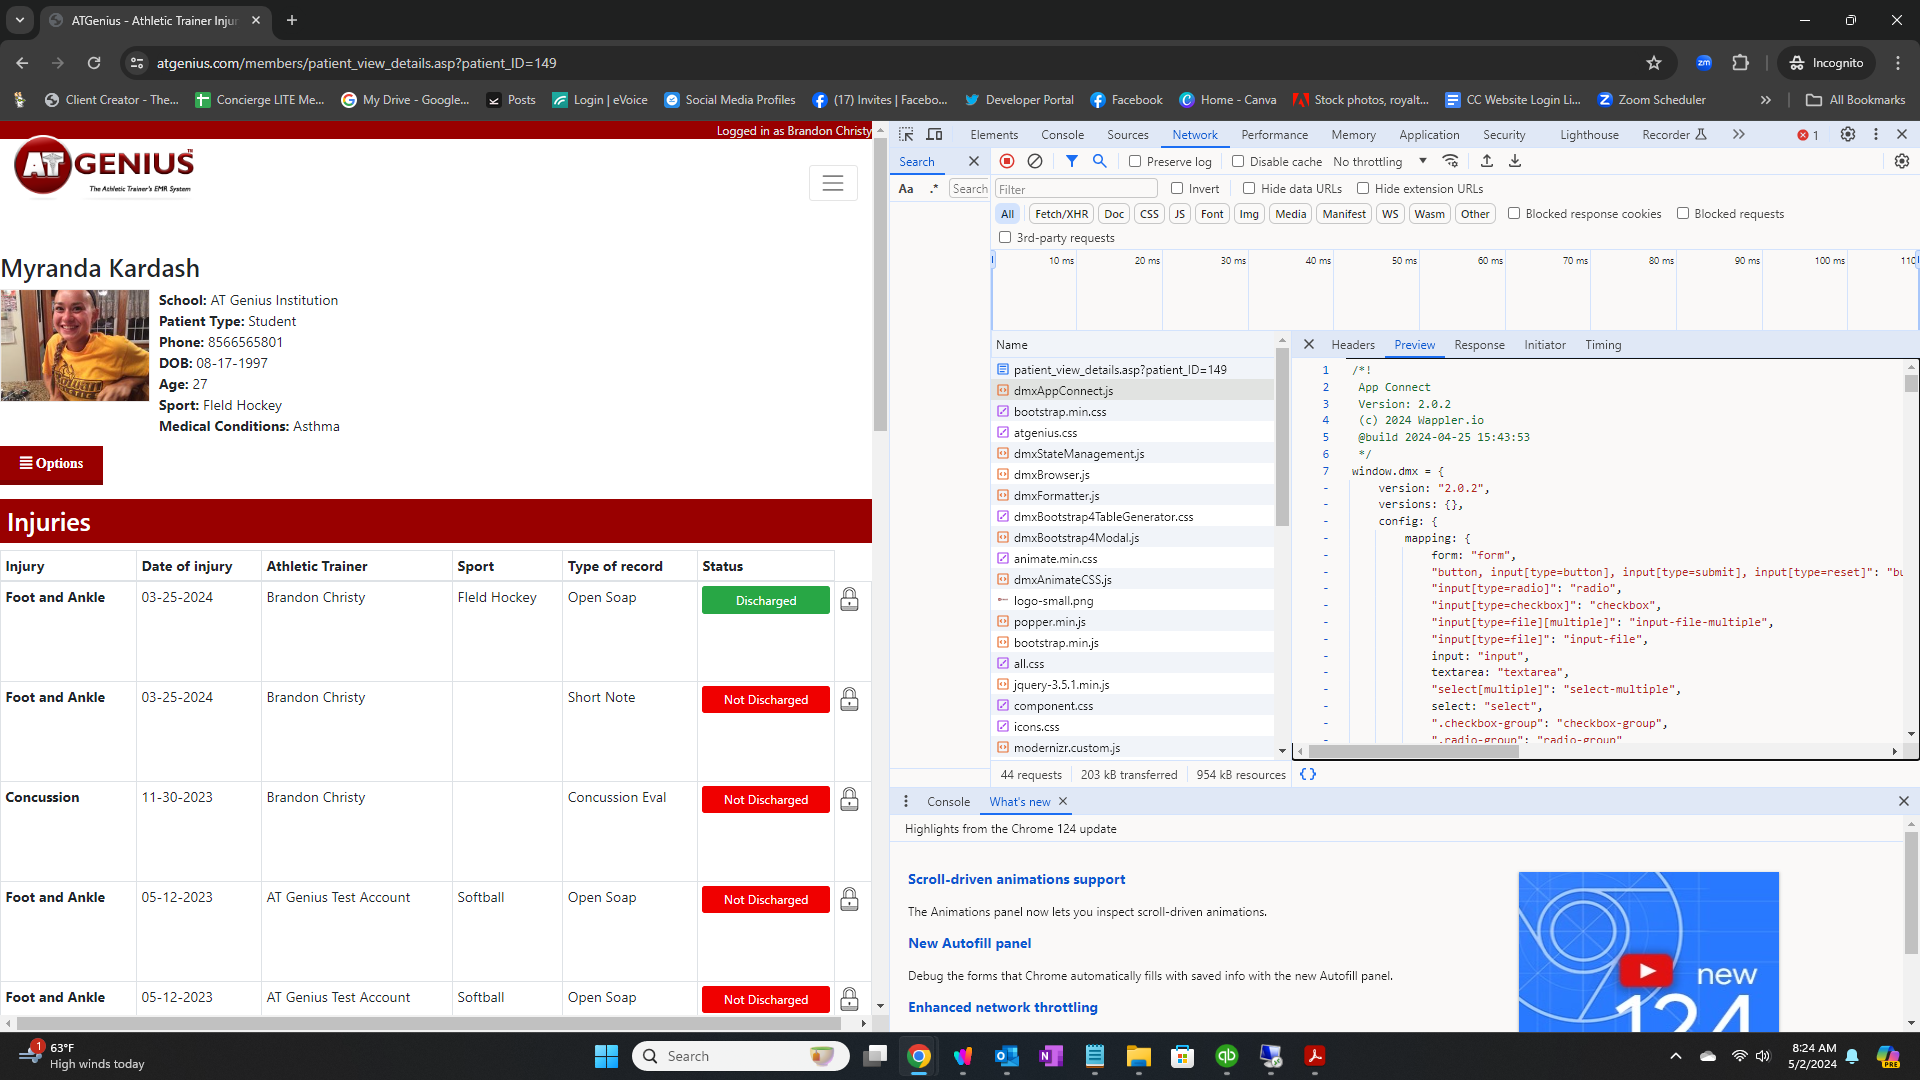Click the export HAR download icon
This screenshot has height=1080, width=1920.
coord(1515,161)
